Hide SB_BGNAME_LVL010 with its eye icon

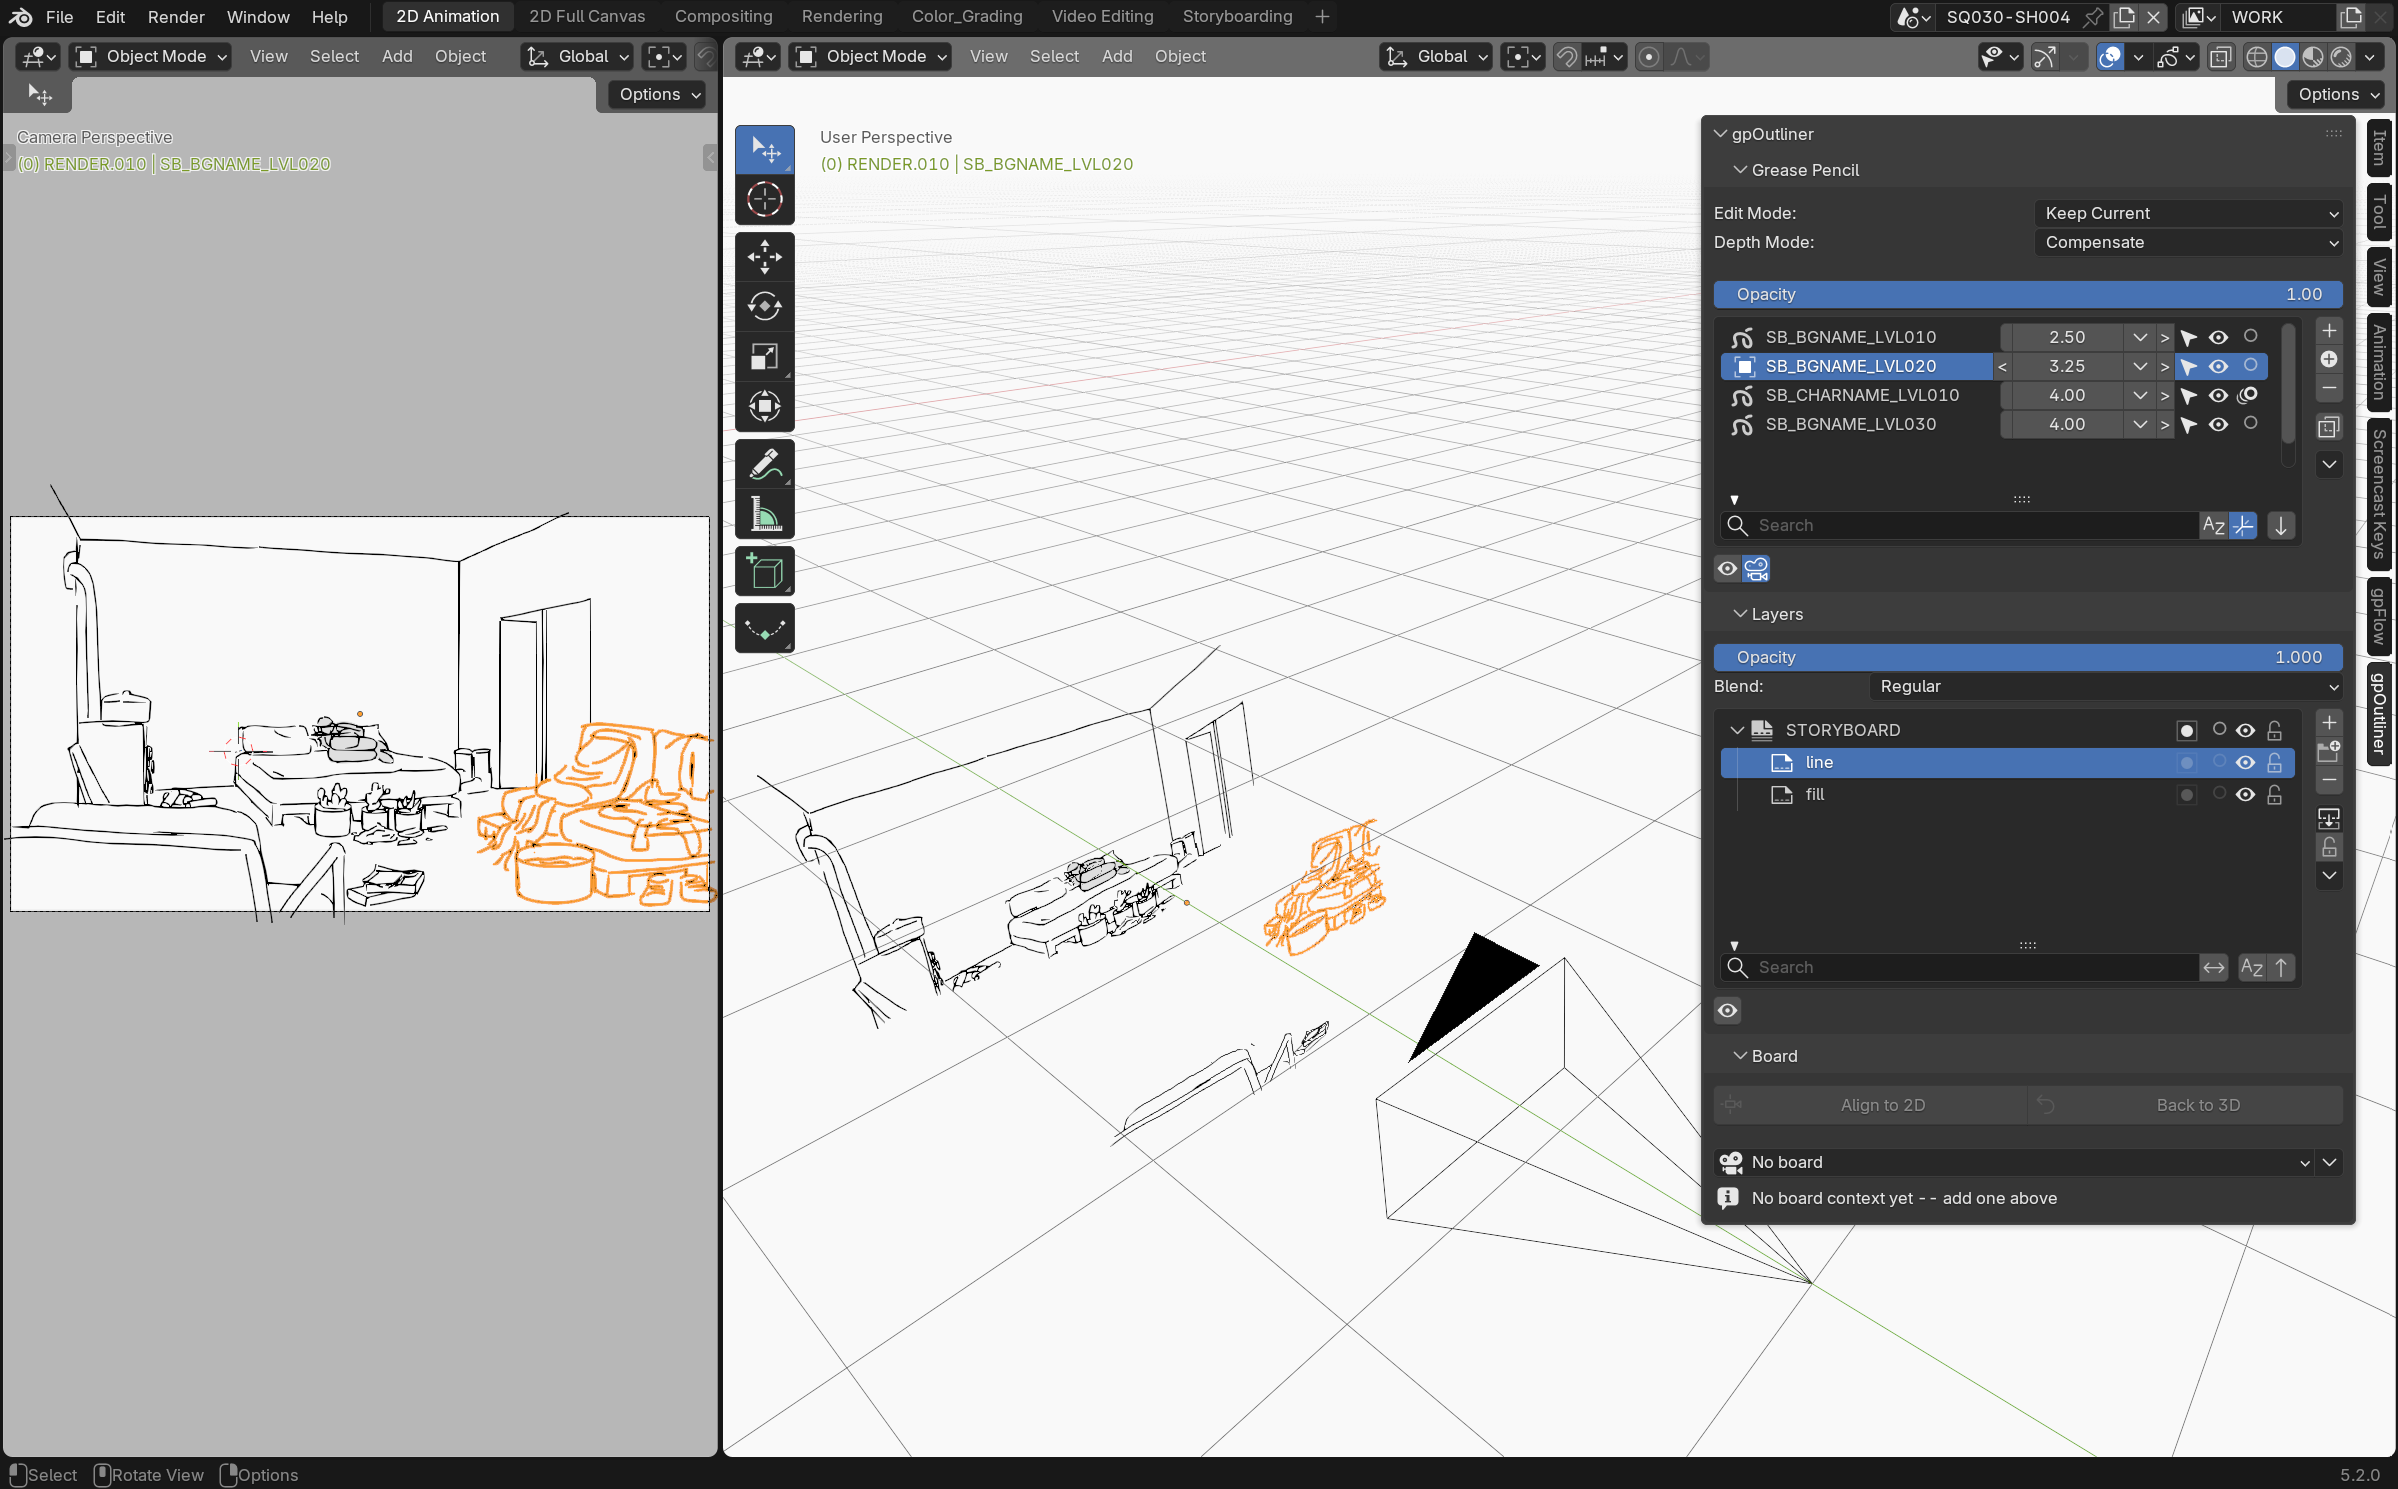(x=2218, y=337)
